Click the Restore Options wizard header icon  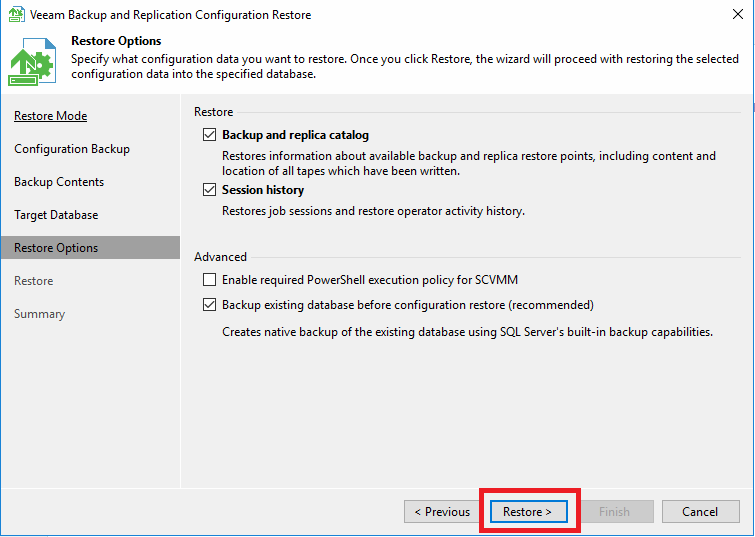point(32,62)
